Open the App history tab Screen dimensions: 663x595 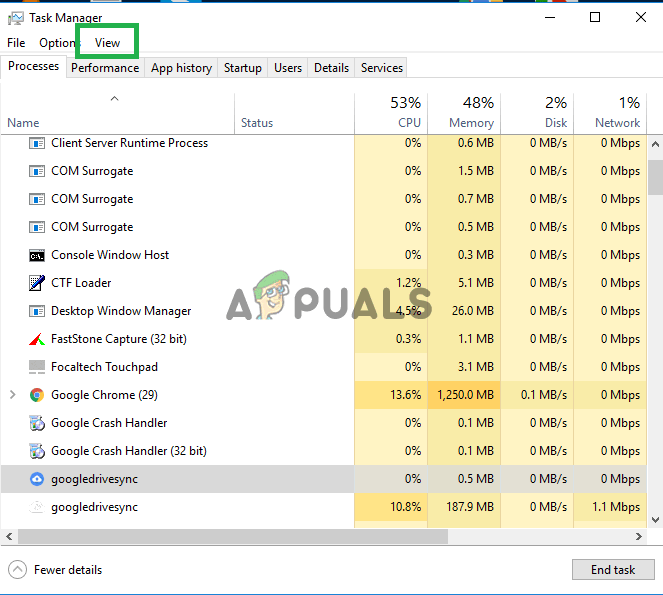click(181, 68)
